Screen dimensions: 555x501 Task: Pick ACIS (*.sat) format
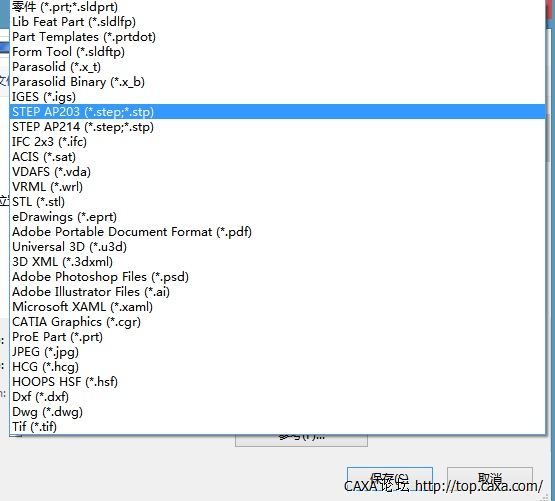pos(278,157)
